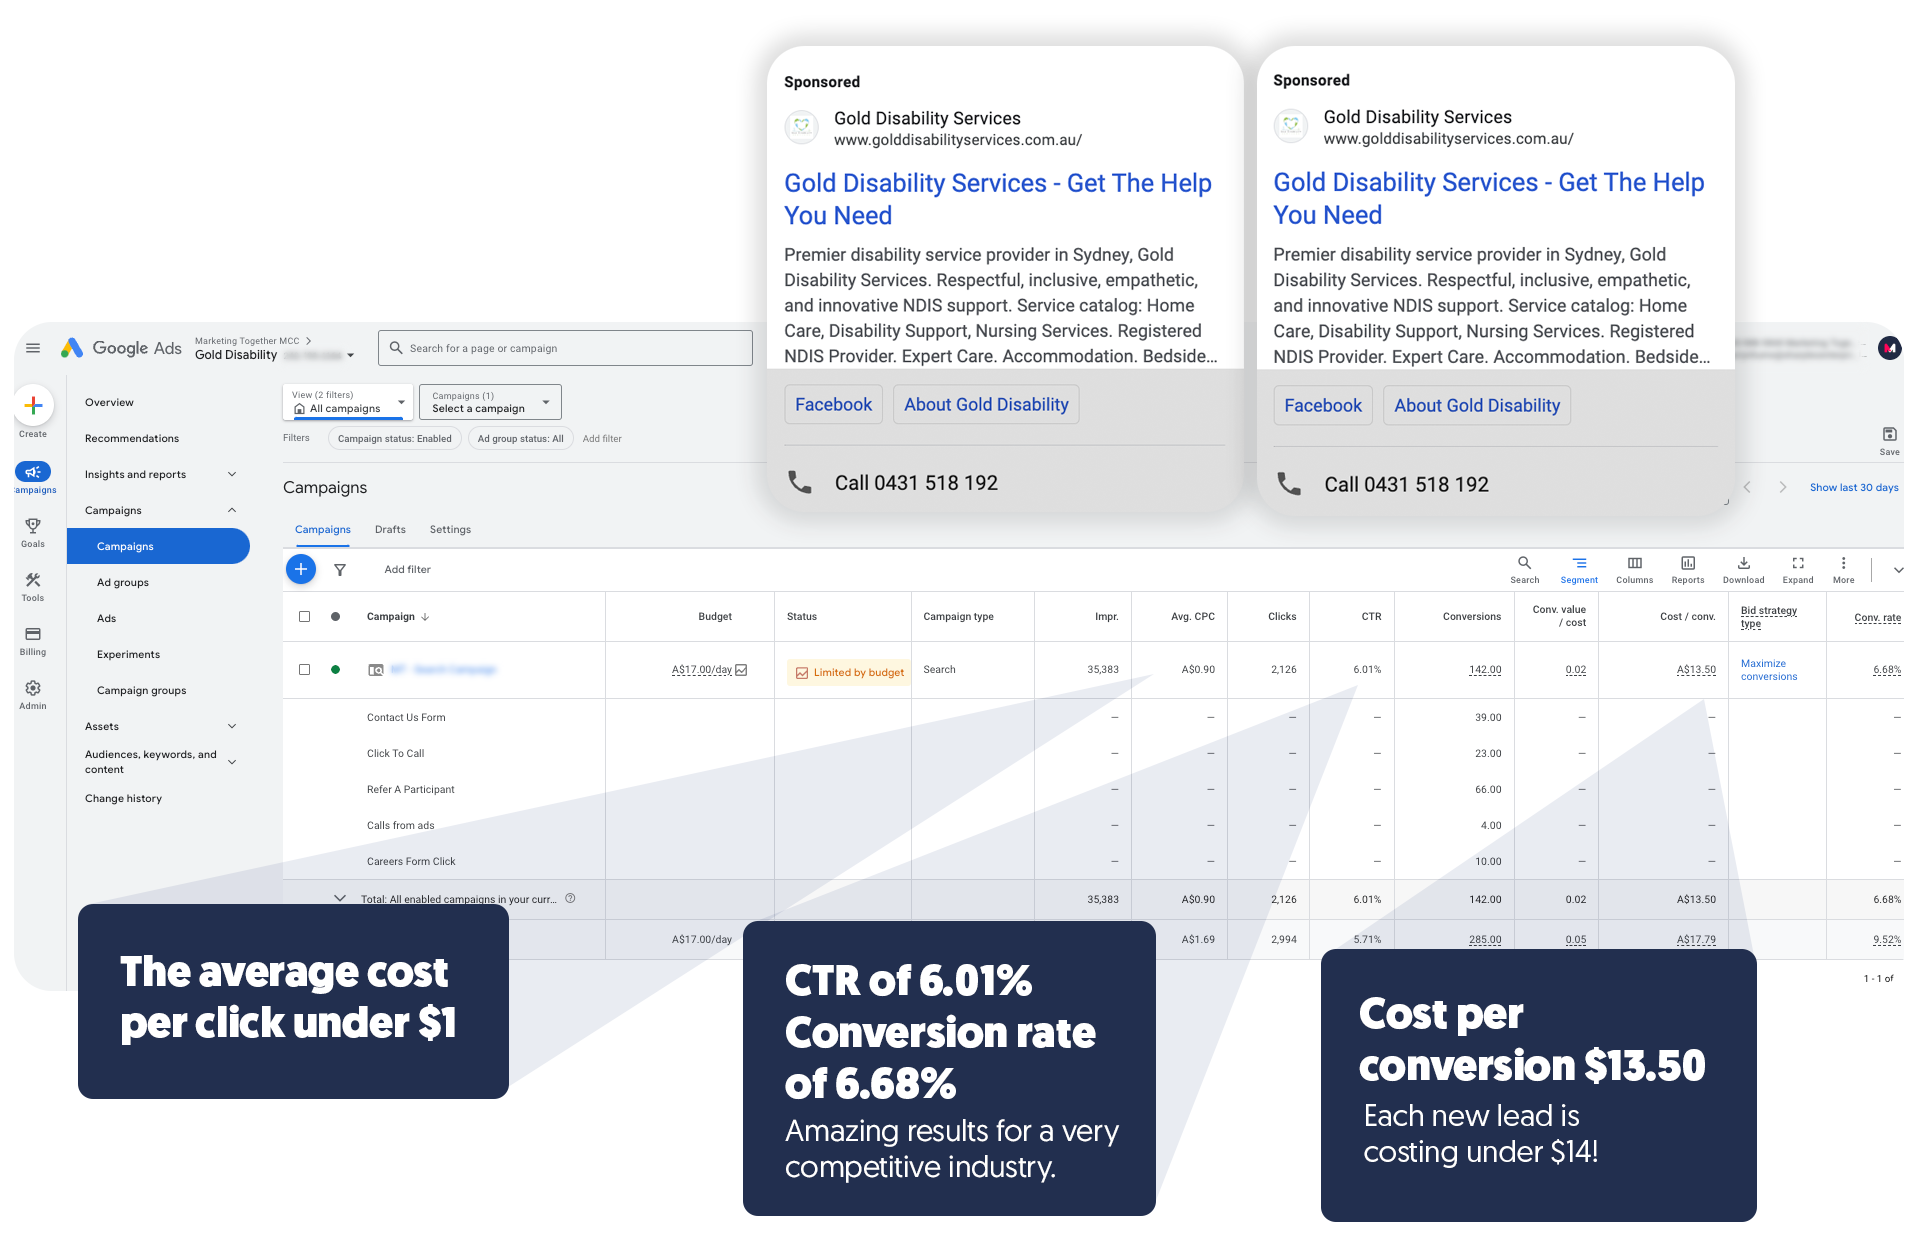
Task: Click Facebook sitelink in the left ad
Action: [x=833, y=404]
